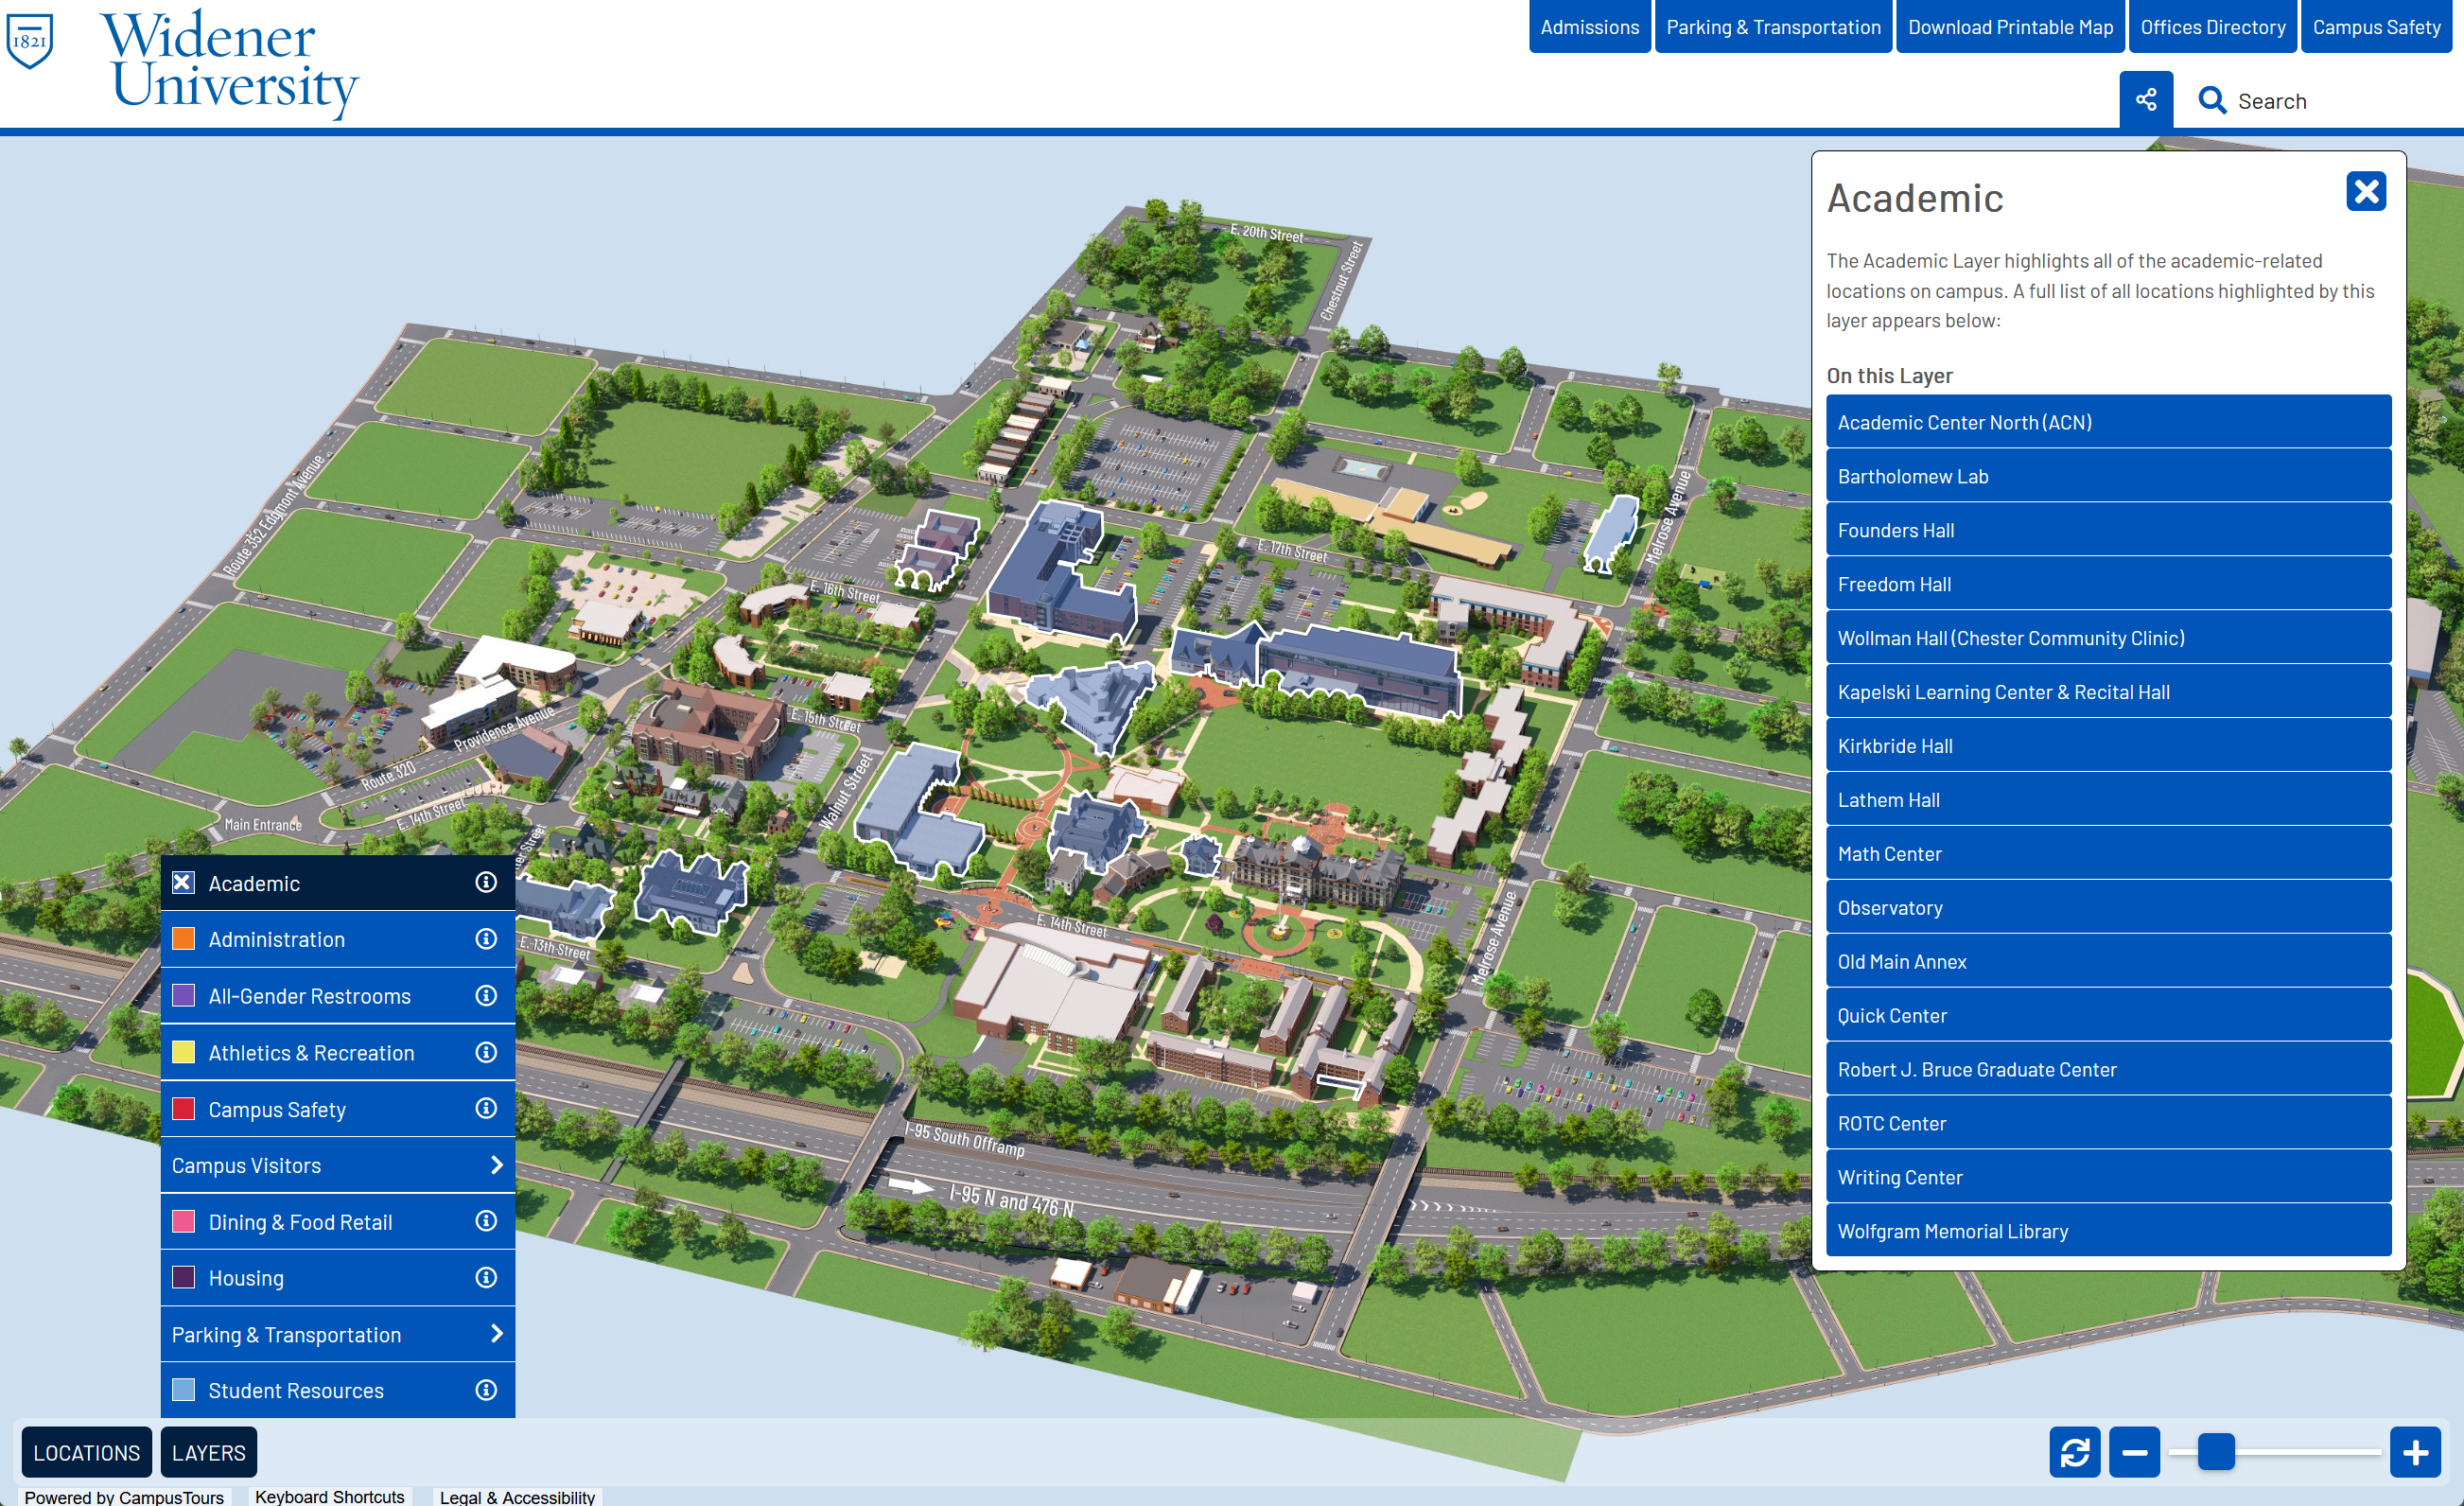The image size is (2464, 1506).
Task: Open info for Athletics & Recreation layer
Action: coord(486,1052)
